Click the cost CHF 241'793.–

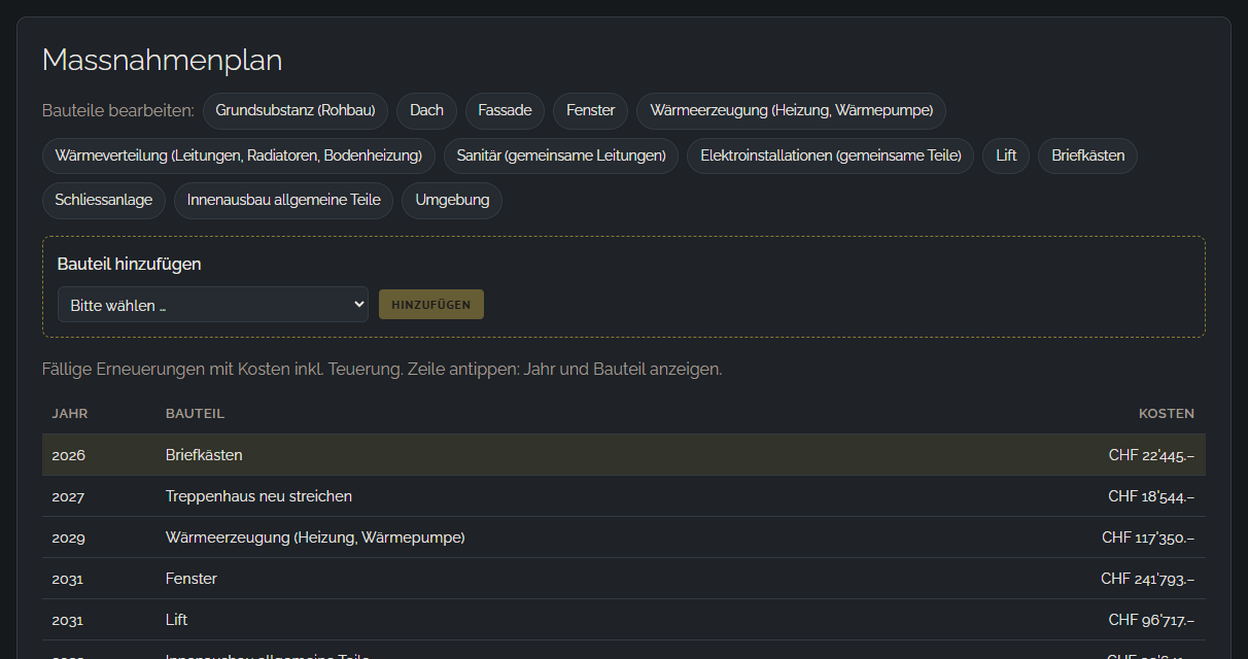pos(1148,578)
